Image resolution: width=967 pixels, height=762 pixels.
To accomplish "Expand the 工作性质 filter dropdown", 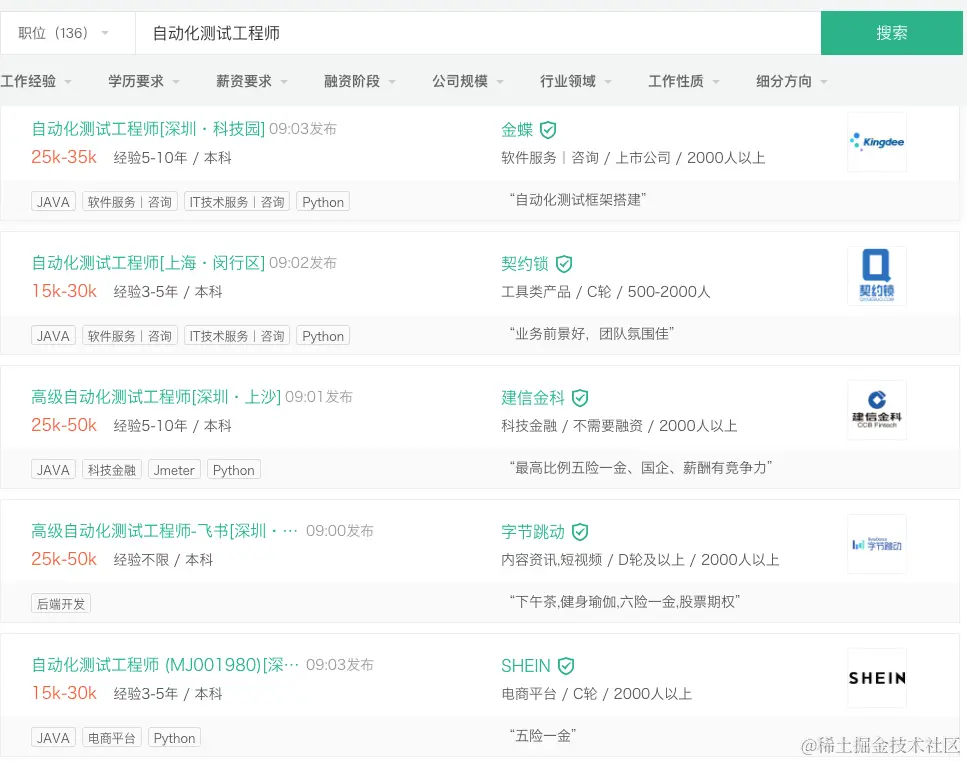I will (x=683, y=81).
